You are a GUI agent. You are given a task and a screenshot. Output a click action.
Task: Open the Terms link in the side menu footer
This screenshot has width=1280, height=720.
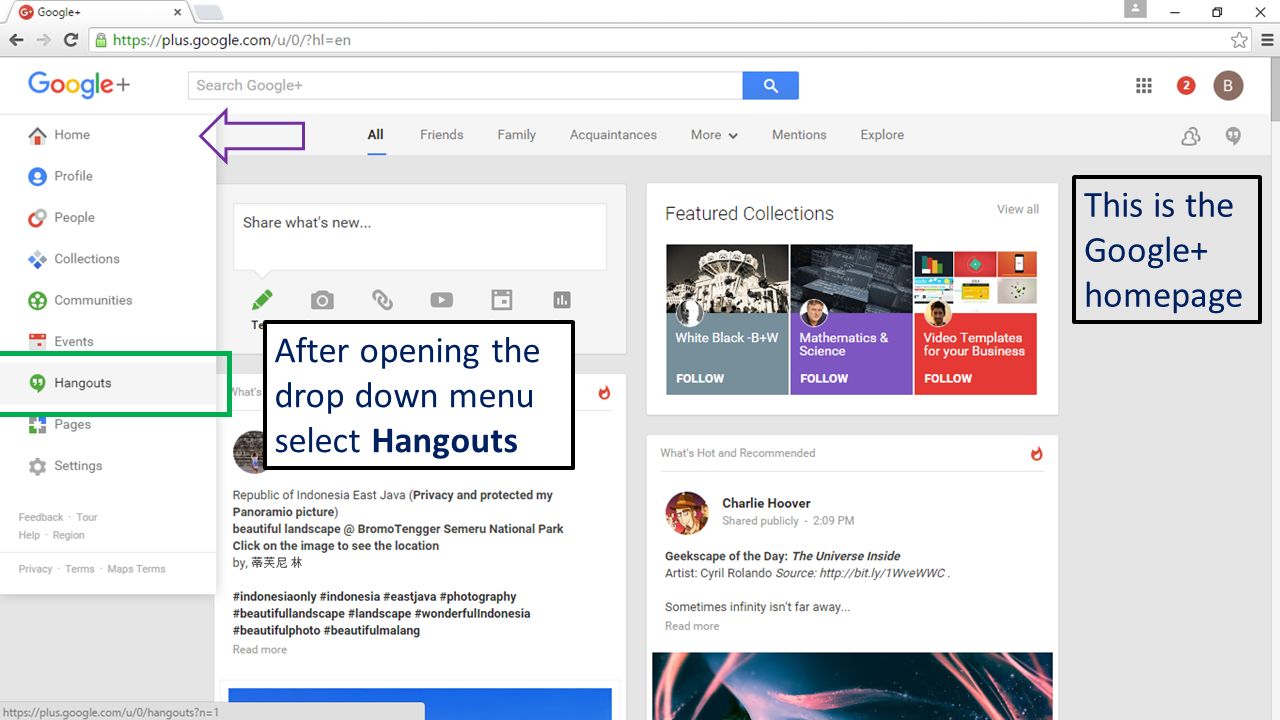(80, 569)
